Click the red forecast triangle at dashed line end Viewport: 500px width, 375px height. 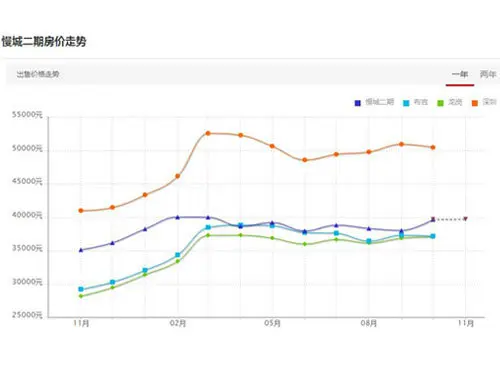coord(465,219)
